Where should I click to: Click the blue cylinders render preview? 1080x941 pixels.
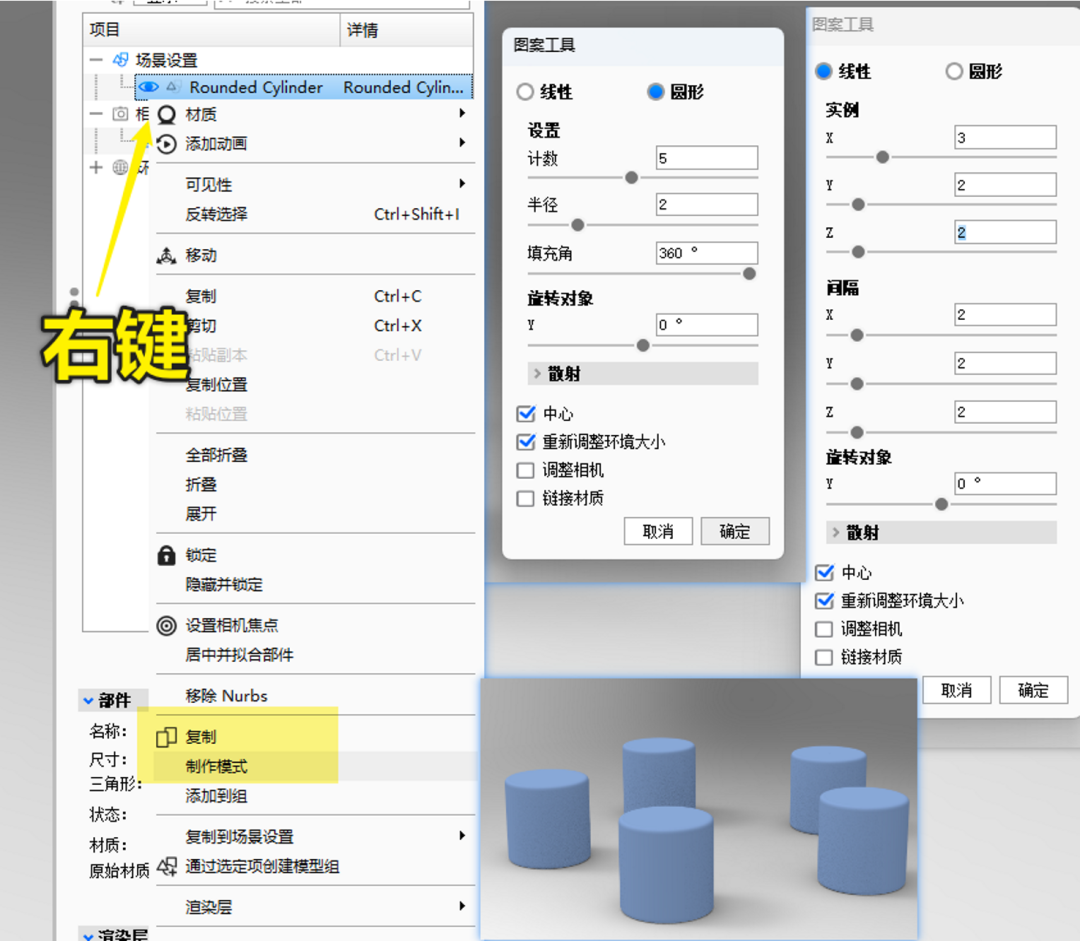coord(699,809)
